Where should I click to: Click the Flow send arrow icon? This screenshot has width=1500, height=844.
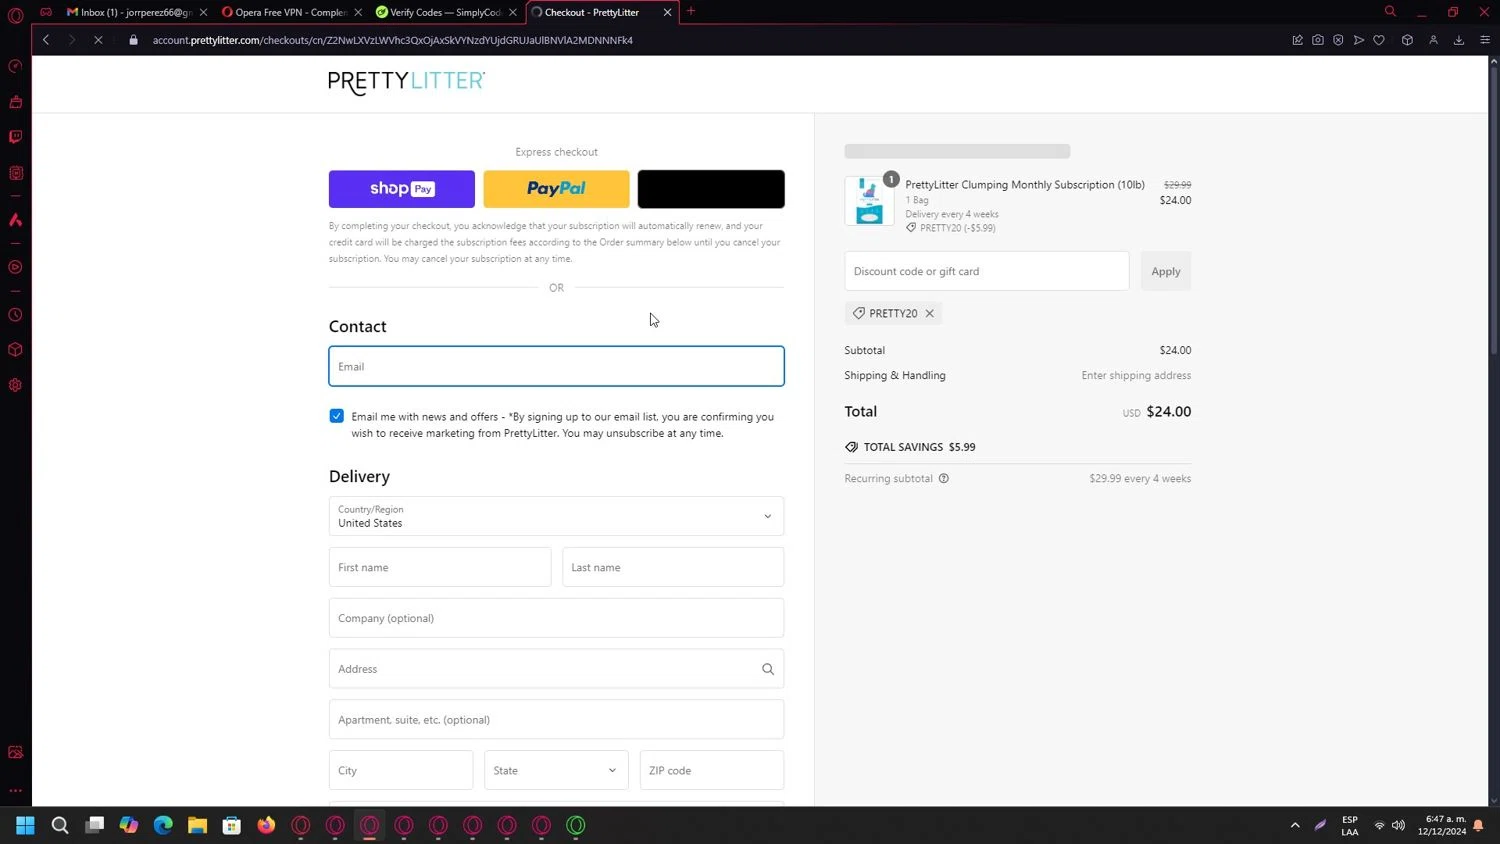(1358, 40)
